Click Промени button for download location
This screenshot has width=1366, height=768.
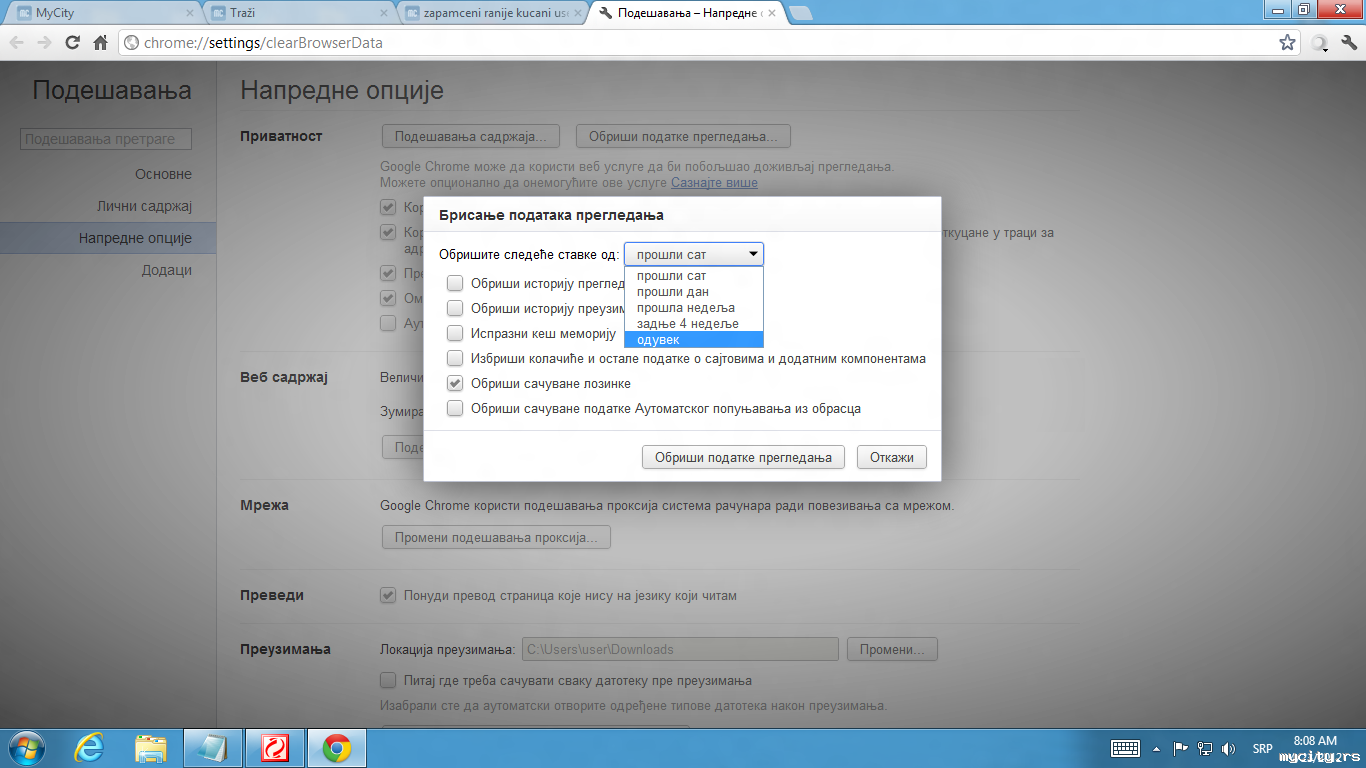(x=892, y=649)
